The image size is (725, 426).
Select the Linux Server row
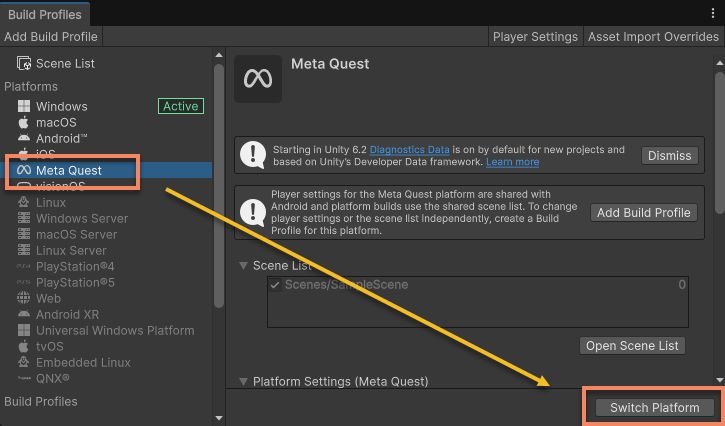pyautogui.click(x=106, y=250)
